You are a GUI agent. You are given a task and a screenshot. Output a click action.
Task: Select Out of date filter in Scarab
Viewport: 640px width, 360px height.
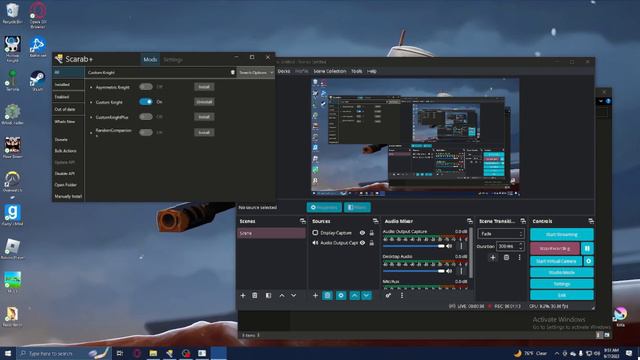tap(68, 109)
